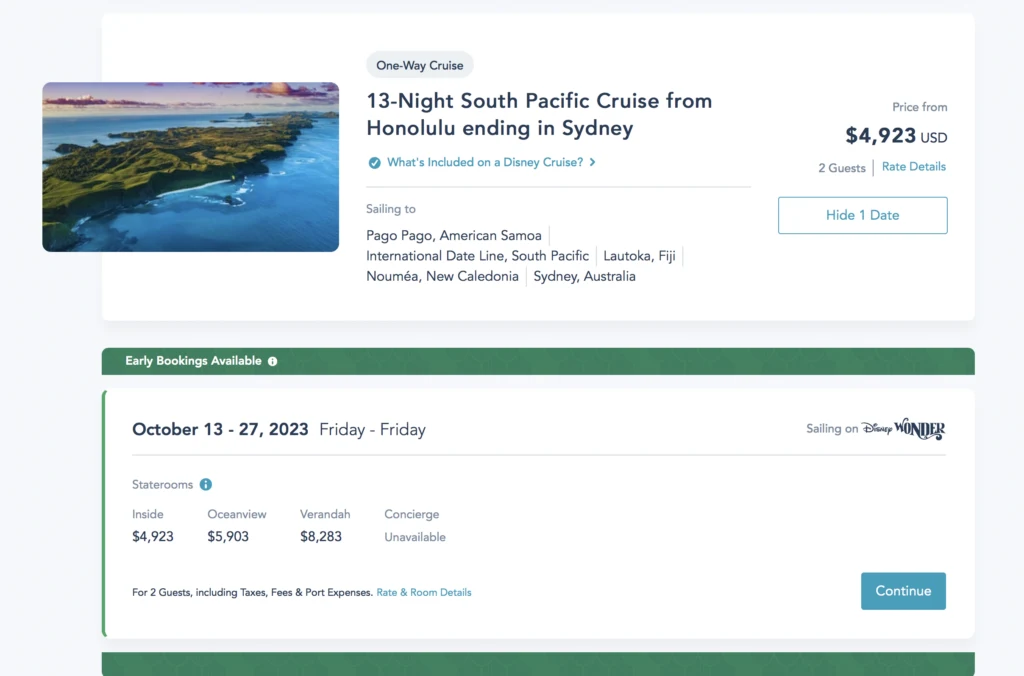Open the Rate Details link
Image resolution: width=1024 pixels, height=676 pixels.
pyautogui.click(x=913, y=167)
